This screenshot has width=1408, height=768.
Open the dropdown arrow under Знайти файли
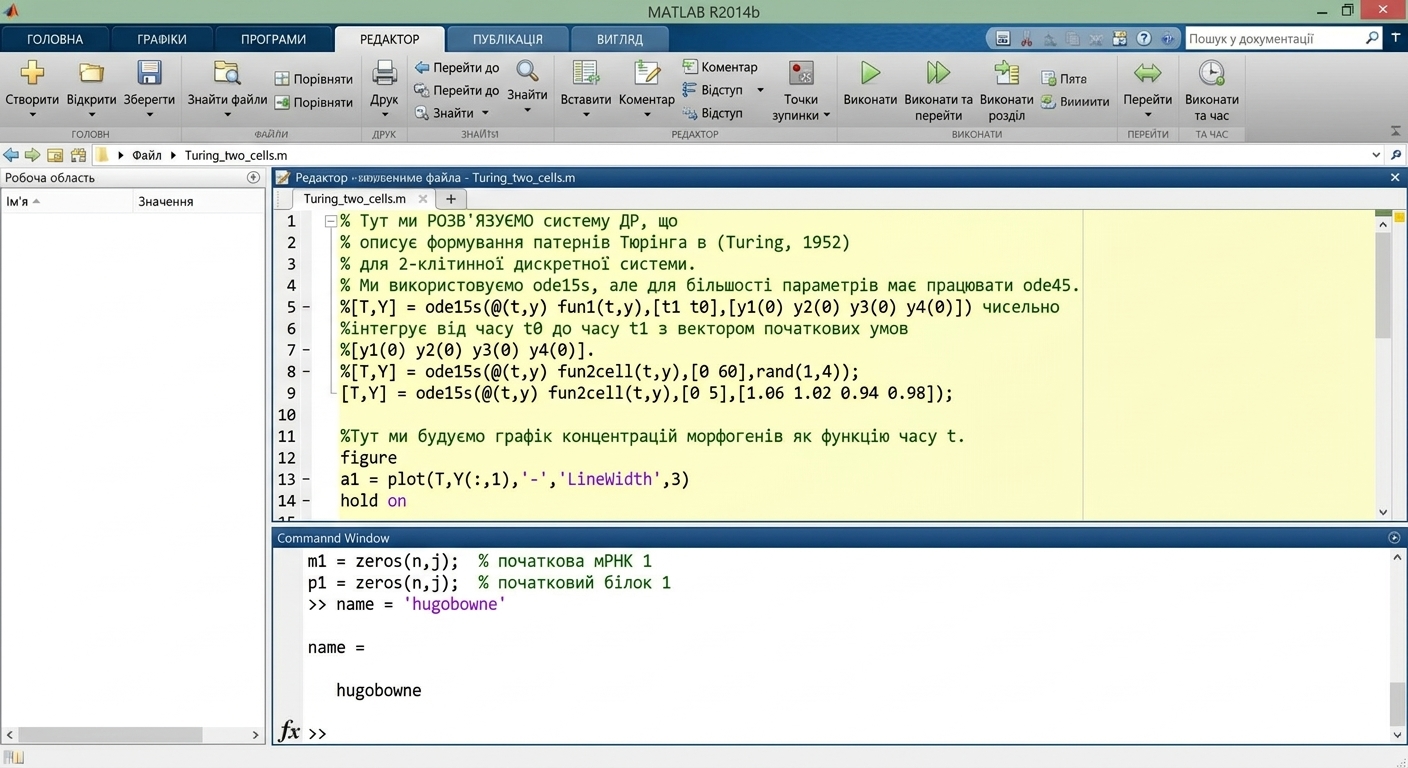[227, 114]
